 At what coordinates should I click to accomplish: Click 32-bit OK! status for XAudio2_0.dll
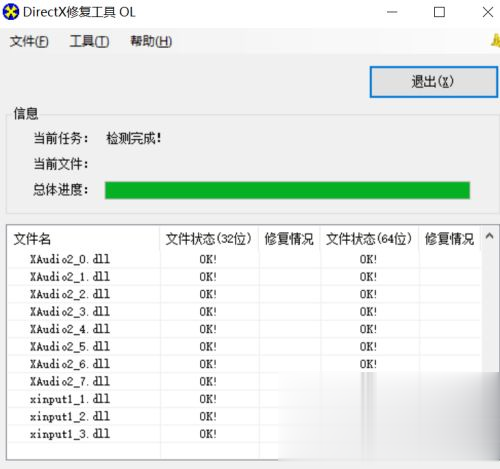click(x=208, y=259)
